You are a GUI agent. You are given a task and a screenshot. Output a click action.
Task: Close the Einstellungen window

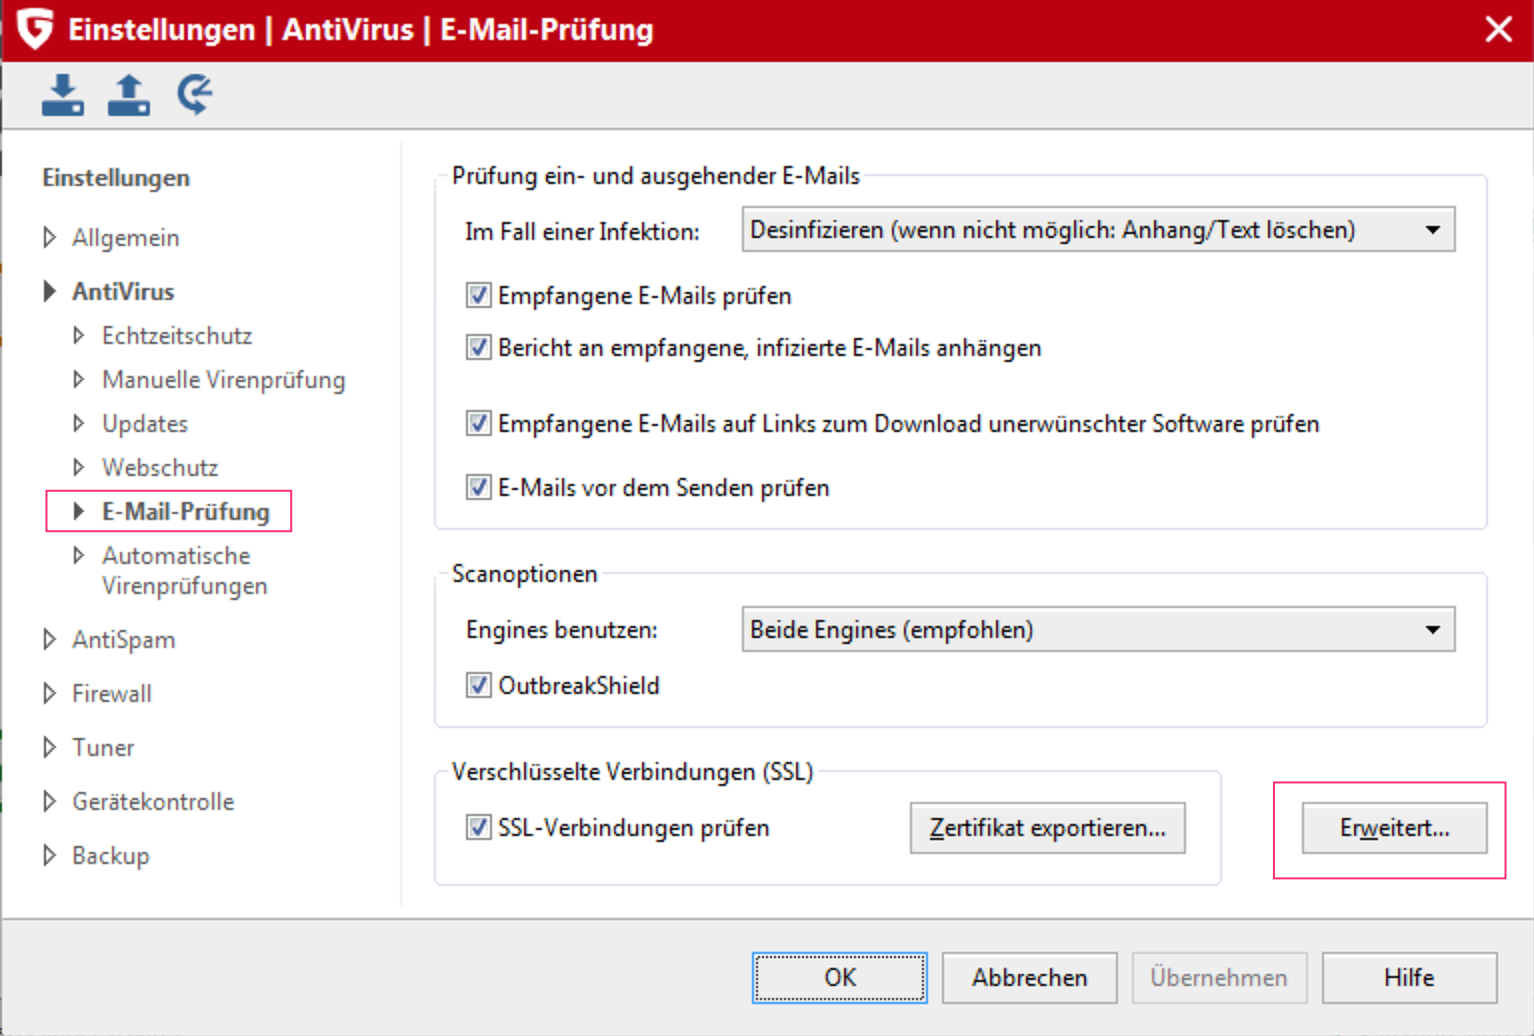[x=1498, y=29]
